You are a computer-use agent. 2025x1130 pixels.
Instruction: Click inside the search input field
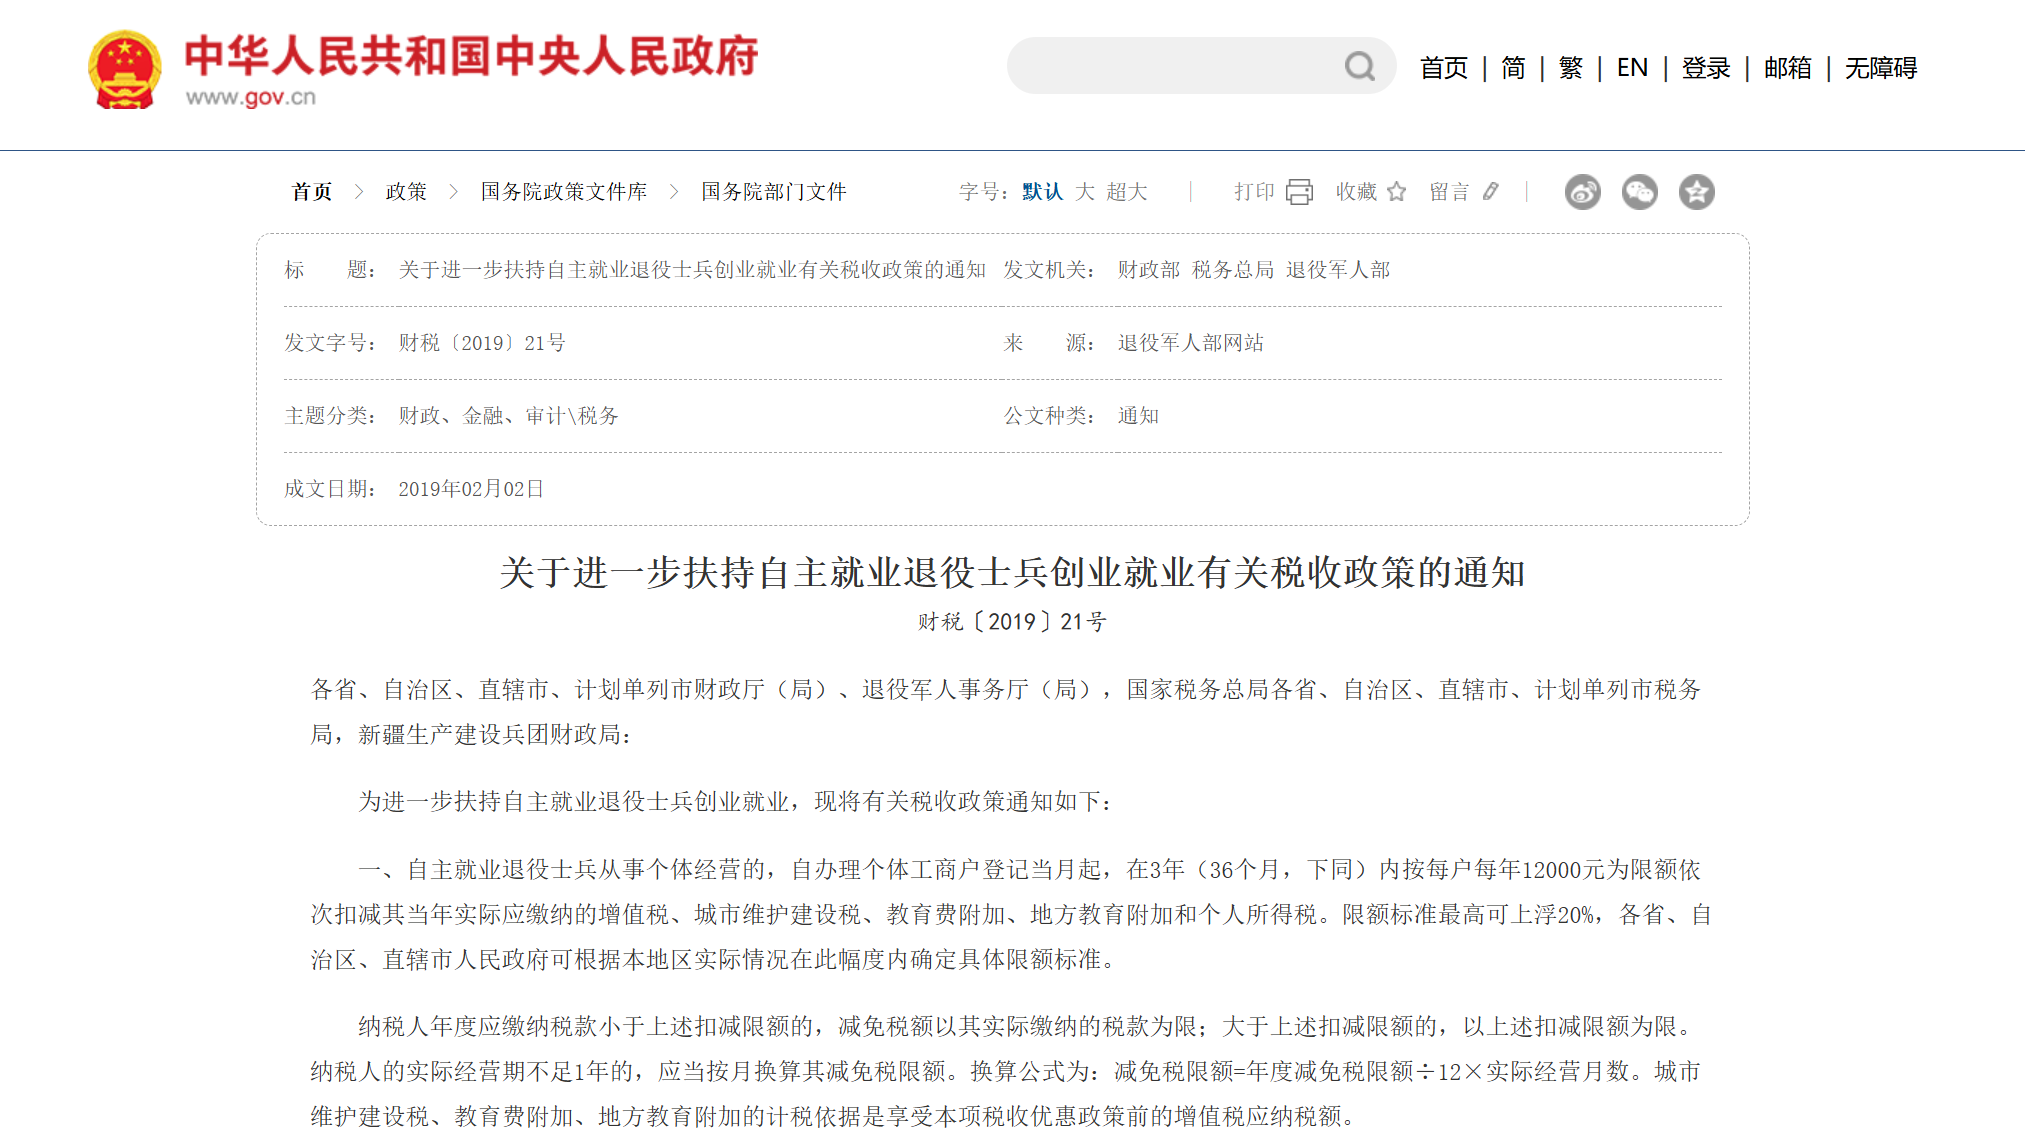1150,65
